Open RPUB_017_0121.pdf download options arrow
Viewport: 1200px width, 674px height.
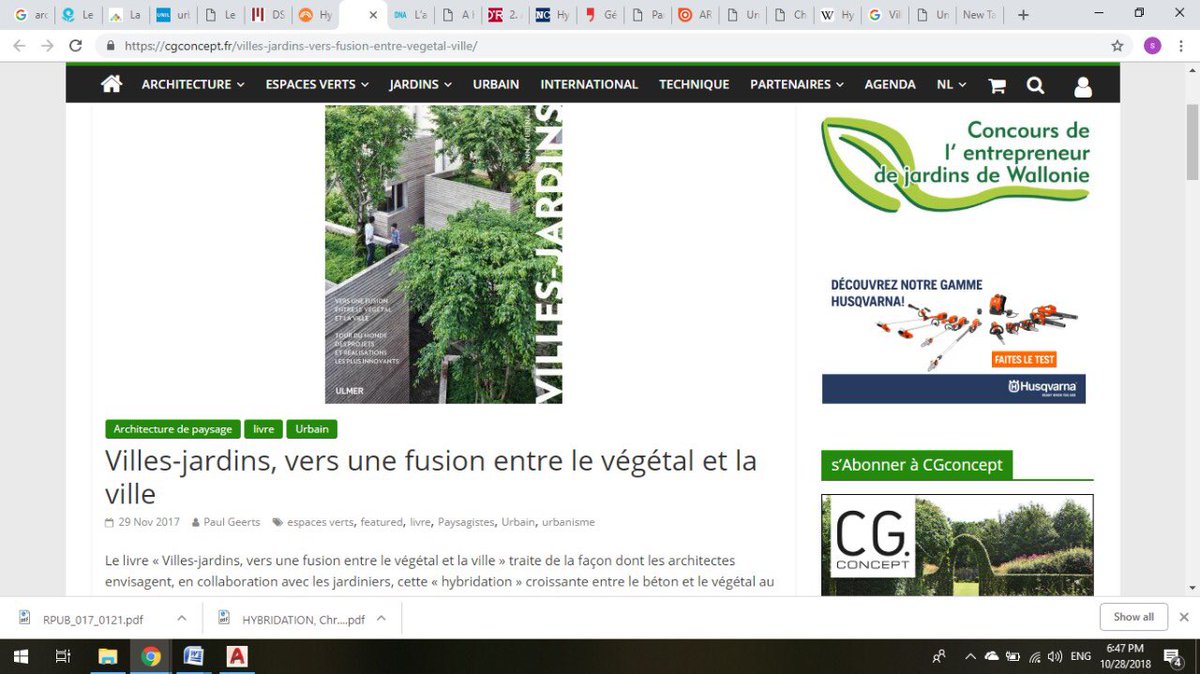[x=181, y=618]
